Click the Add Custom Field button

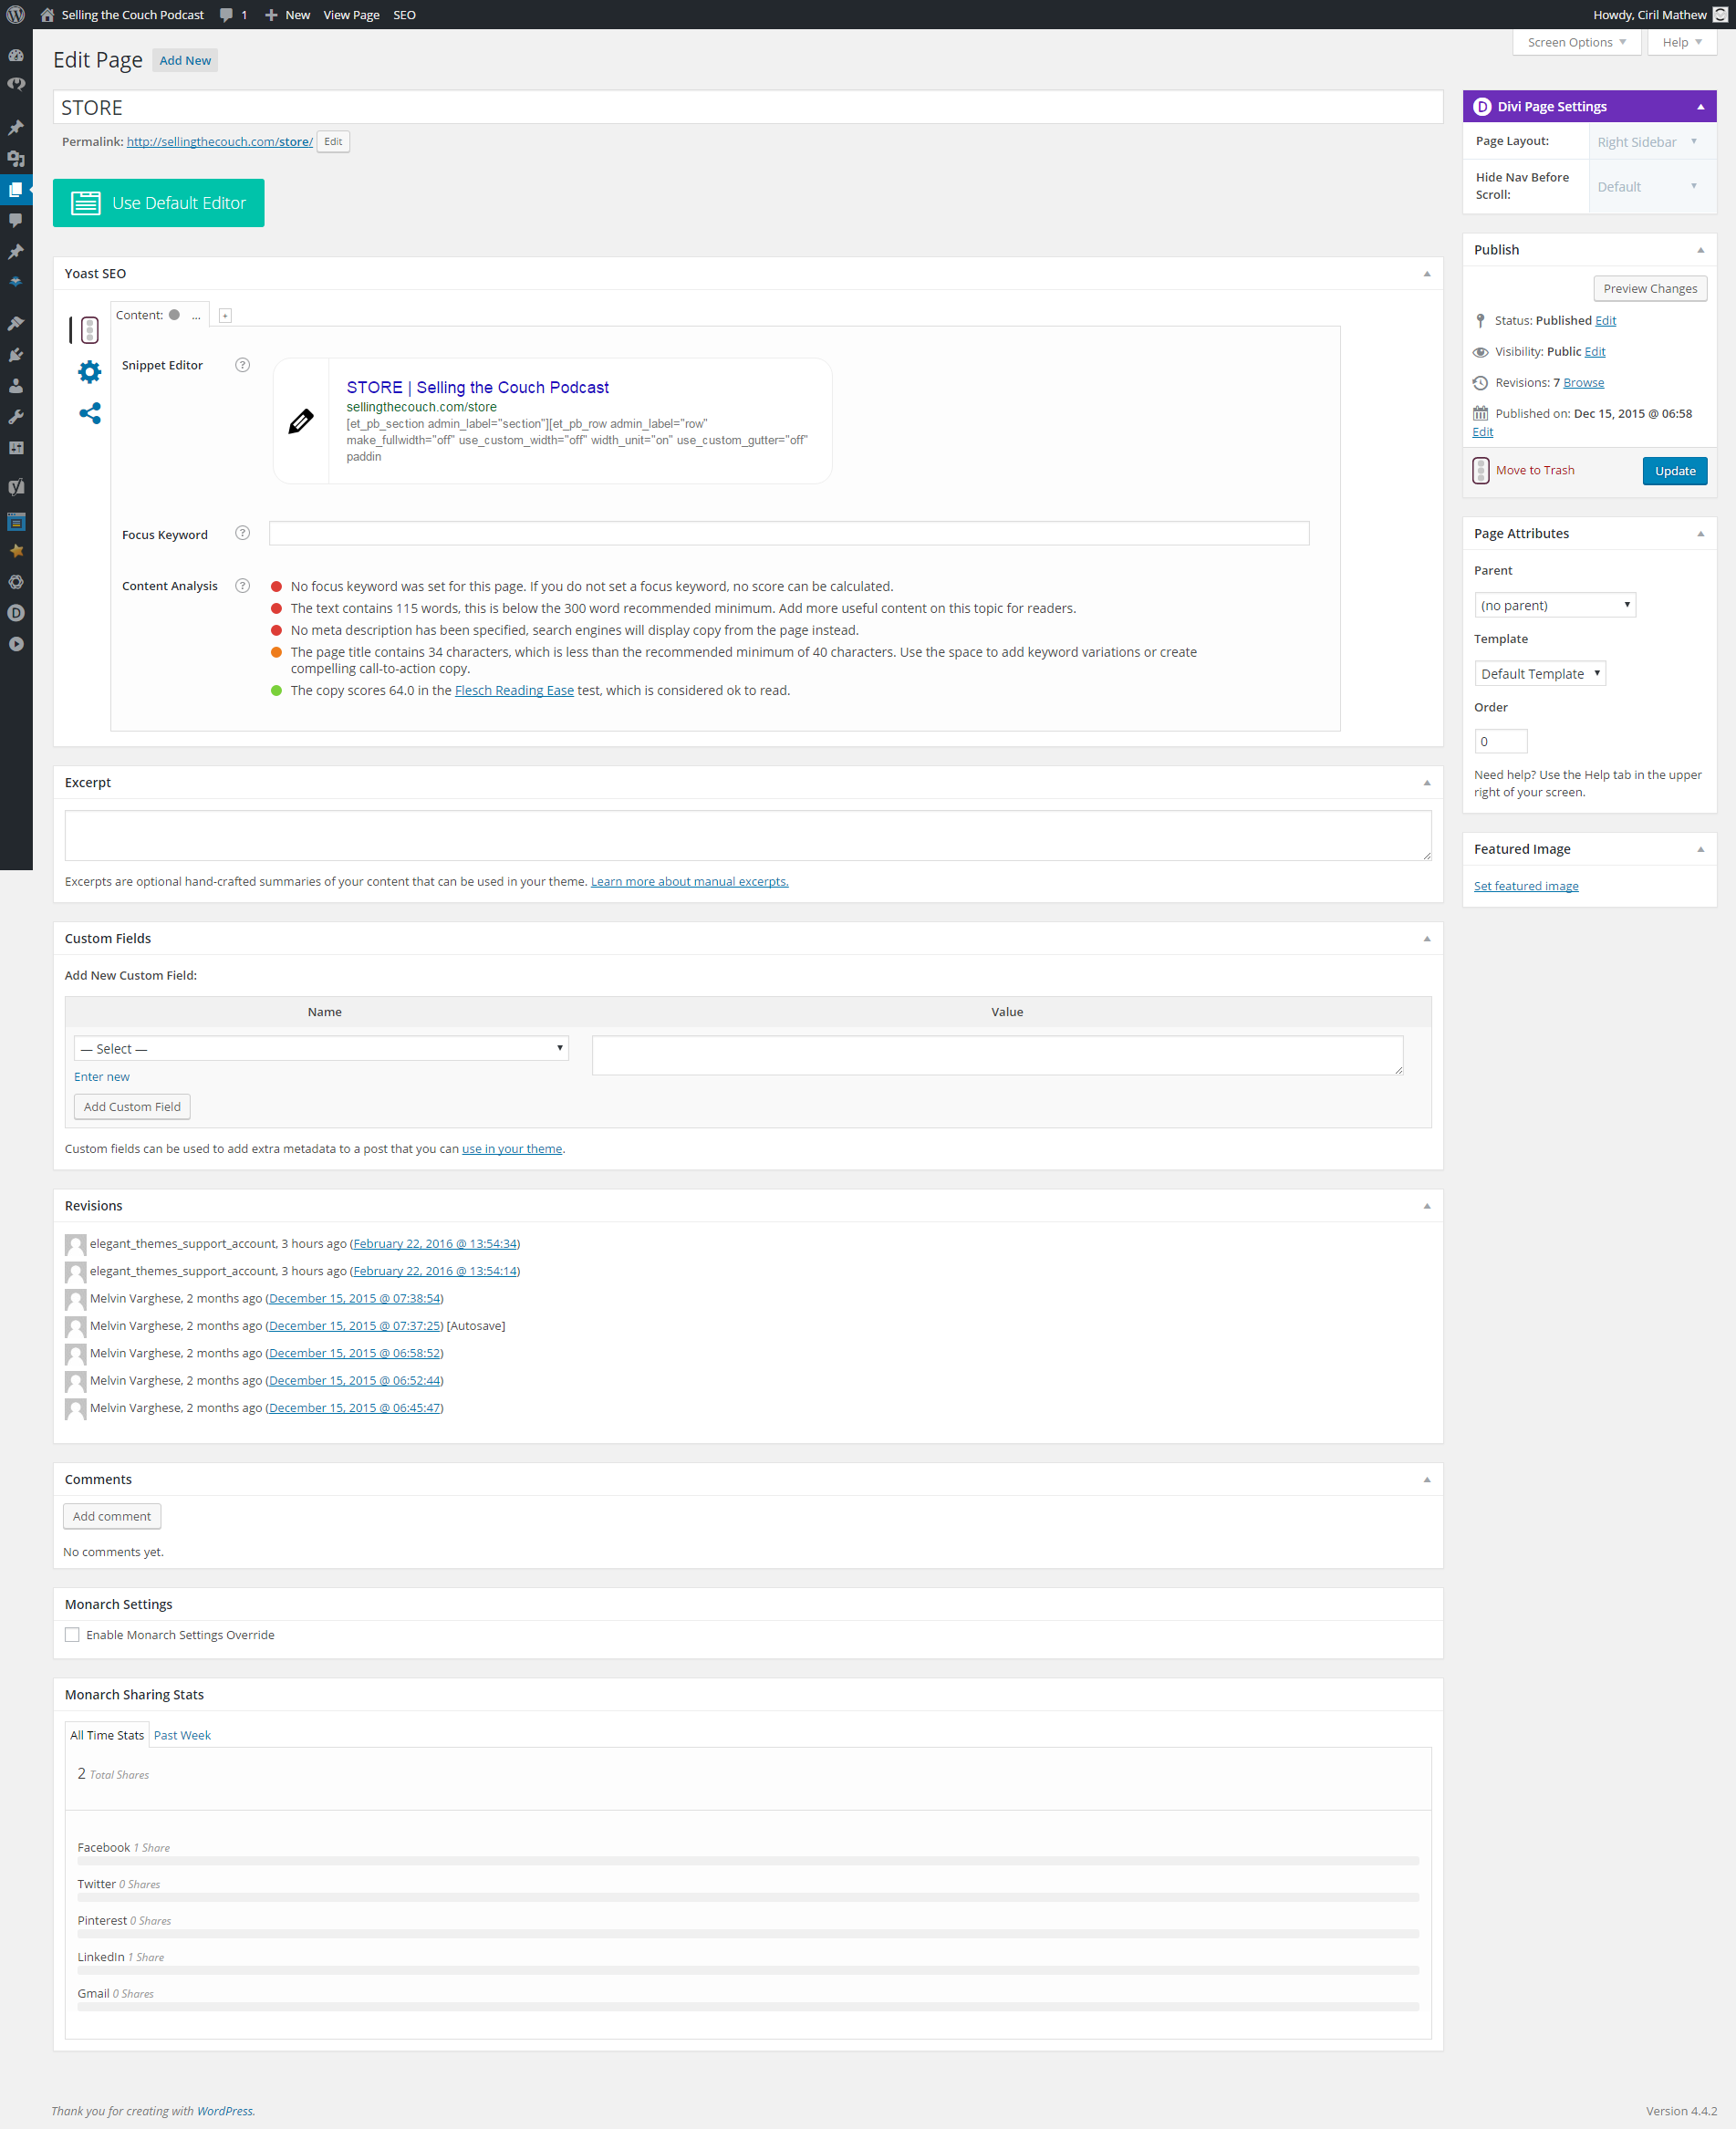[x=132, y=1106]
